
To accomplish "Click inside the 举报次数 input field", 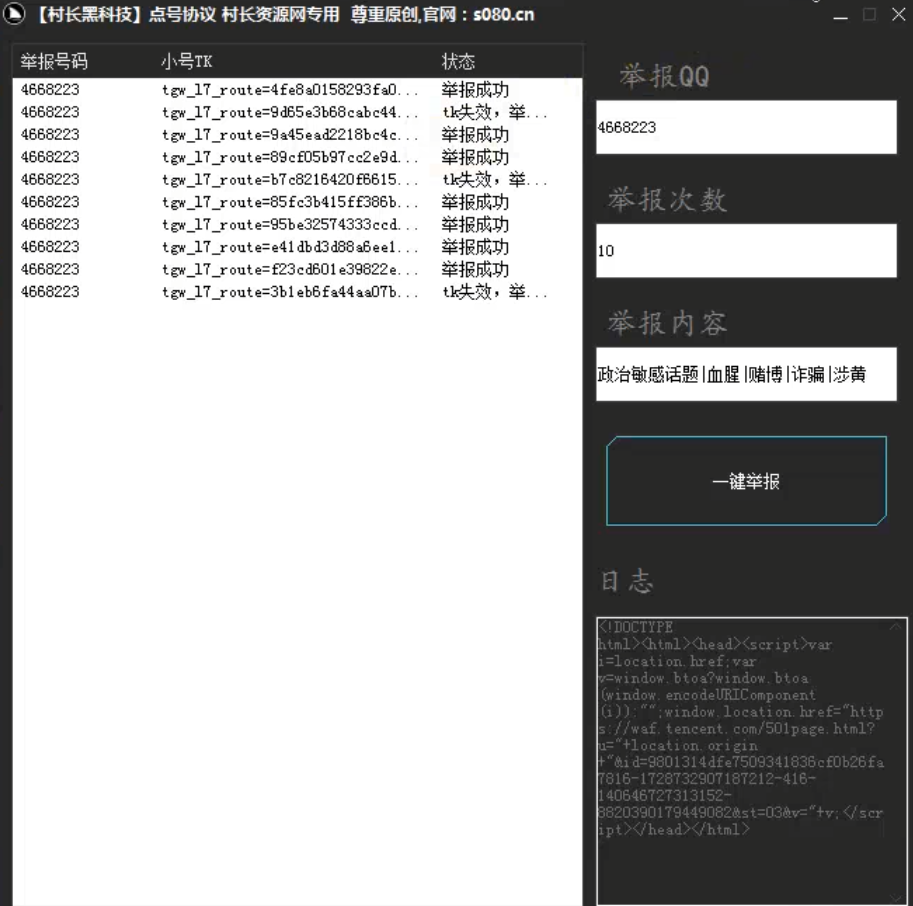I will 745,251.
